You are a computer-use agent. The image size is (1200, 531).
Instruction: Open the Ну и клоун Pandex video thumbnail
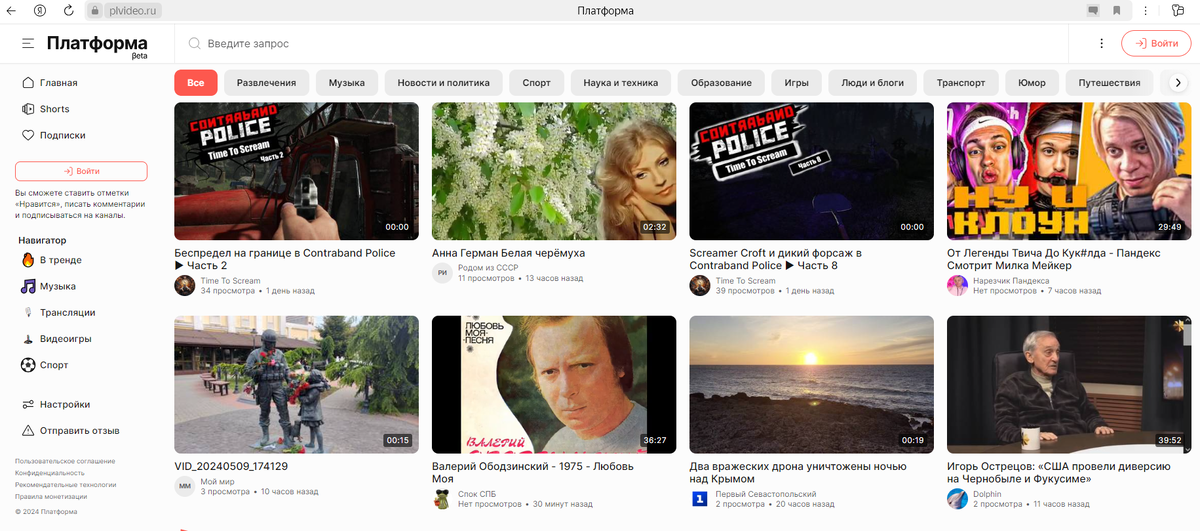coord(1069,171)
